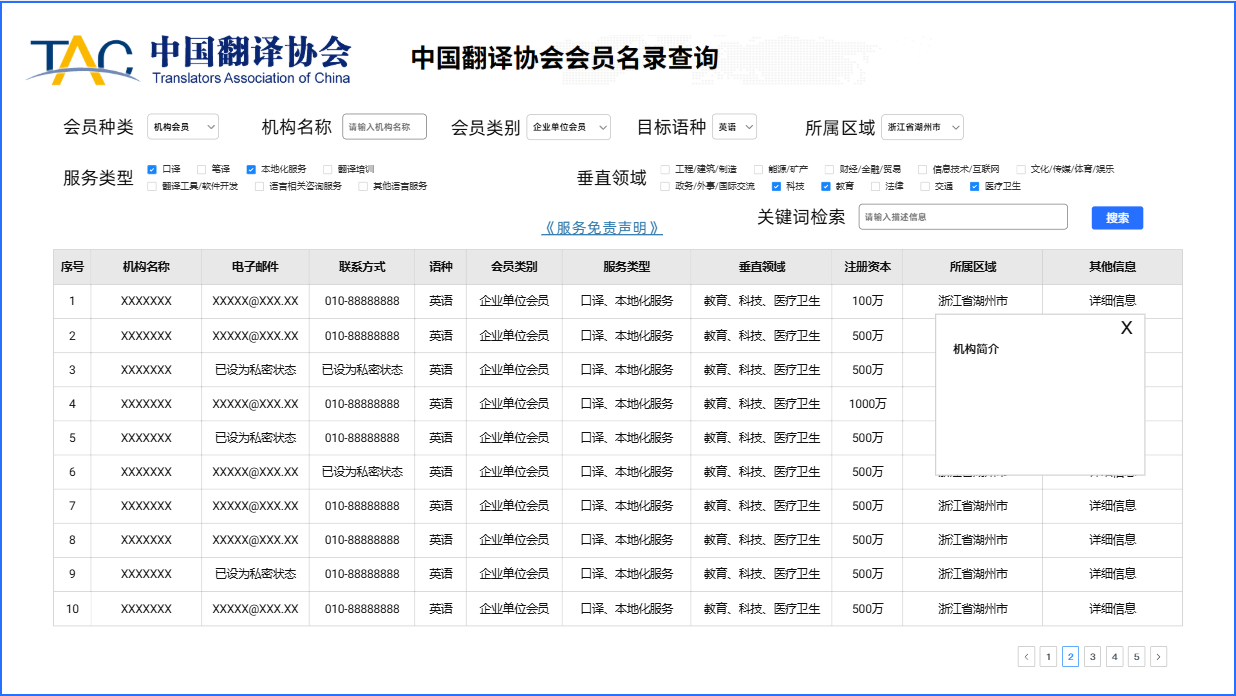Jump to page 5 of results
The height and width of the screenshot is (696, 1236).
(x=1136, y=657)
